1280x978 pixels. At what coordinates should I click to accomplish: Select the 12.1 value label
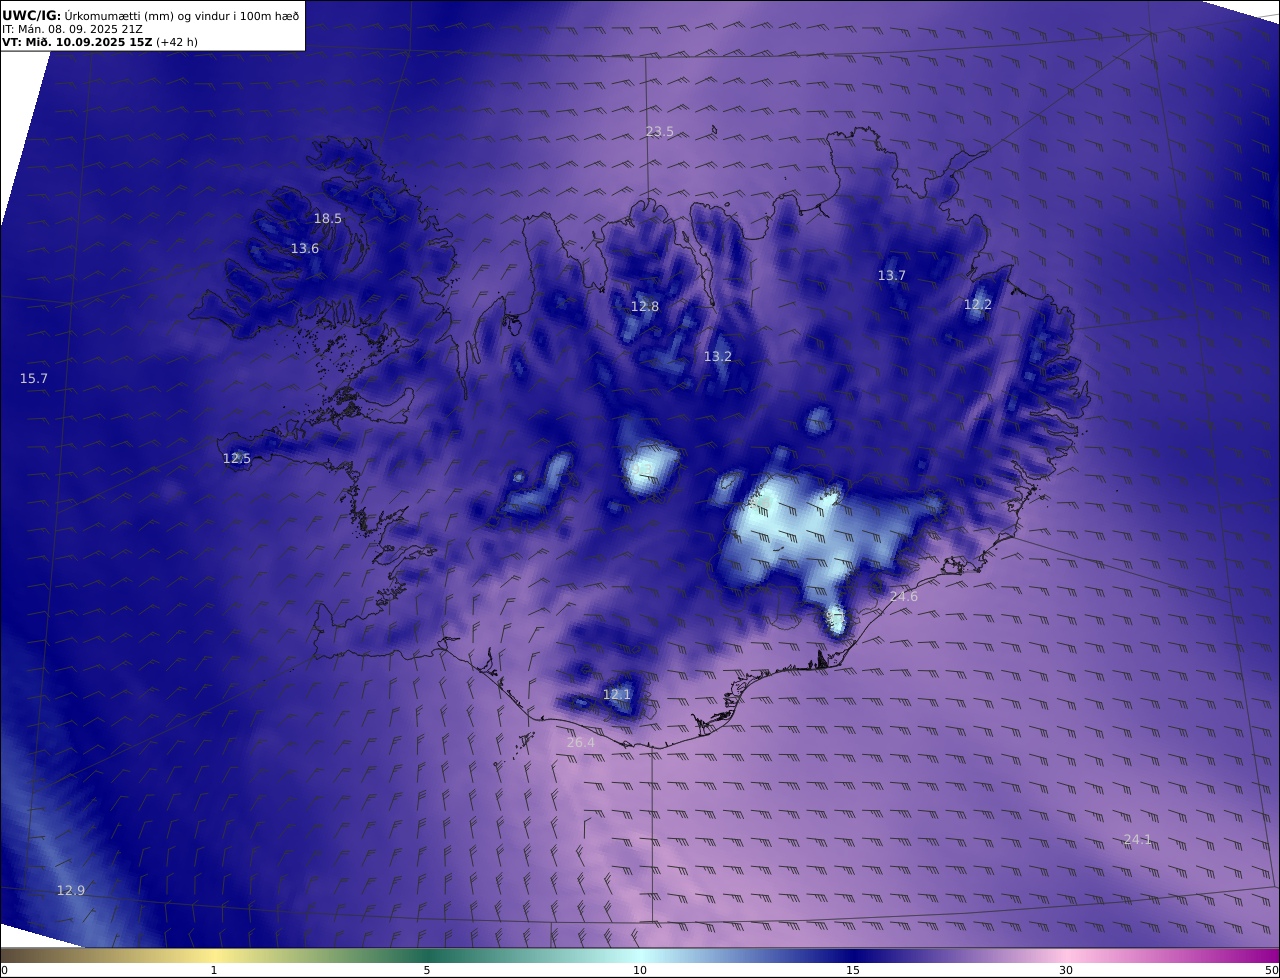(x=617, y=694)
